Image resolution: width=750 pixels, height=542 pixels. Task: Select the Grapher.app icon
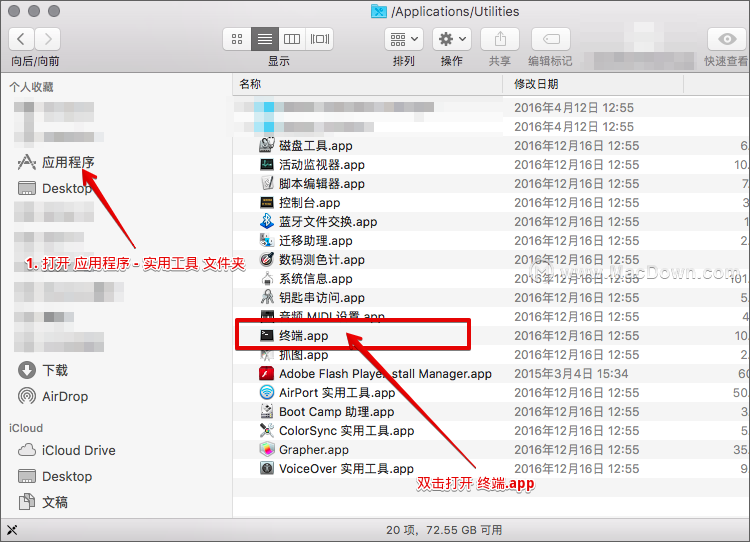coord(267,449)
